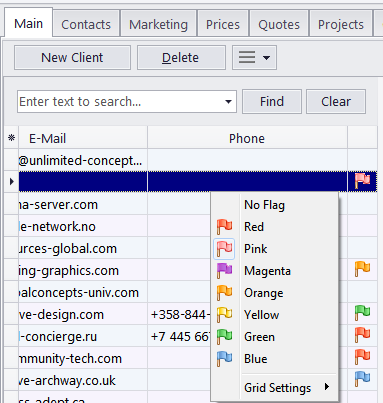Image resolution: width=383 pixels, height=403 pixels.
Task: Click the magenta flag icon in menu
Action: point(224,271)
